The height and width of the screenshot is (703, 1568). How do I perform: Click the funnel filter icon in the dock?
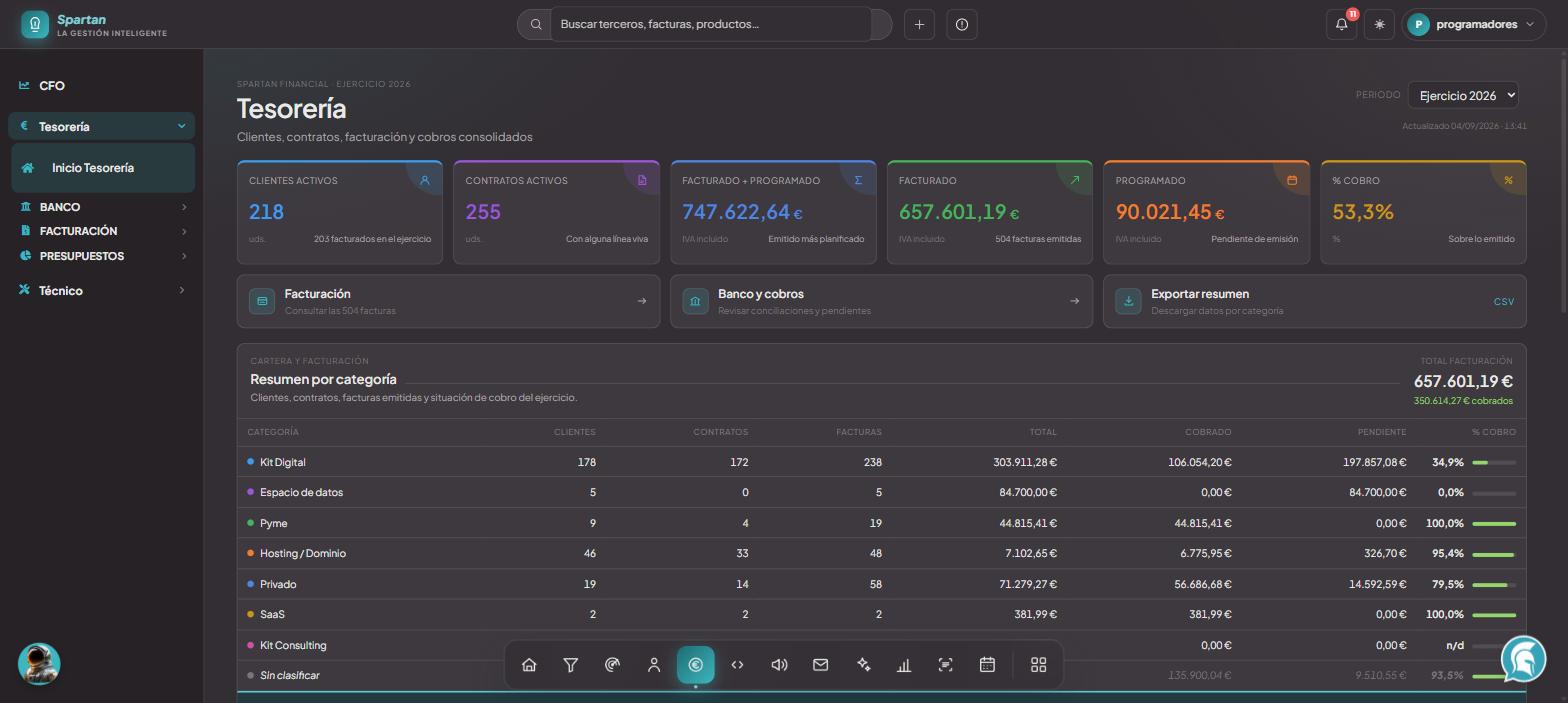[x=571, y=665]
